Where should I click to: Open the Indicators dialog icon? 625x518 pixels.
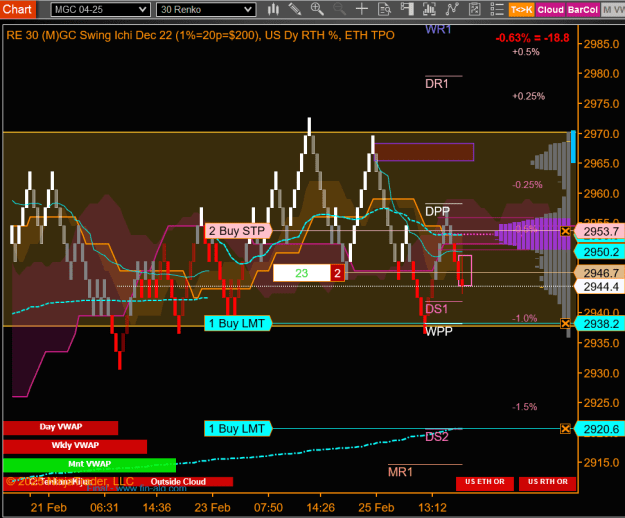click(452, 9)
